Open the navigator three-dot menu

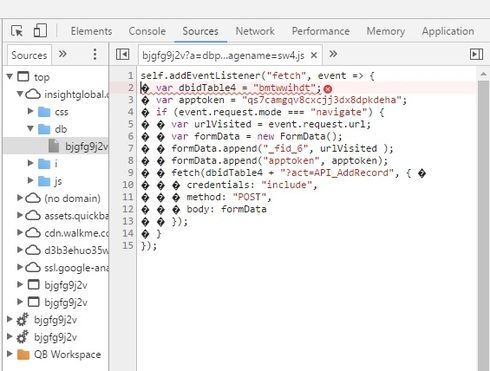95,54
